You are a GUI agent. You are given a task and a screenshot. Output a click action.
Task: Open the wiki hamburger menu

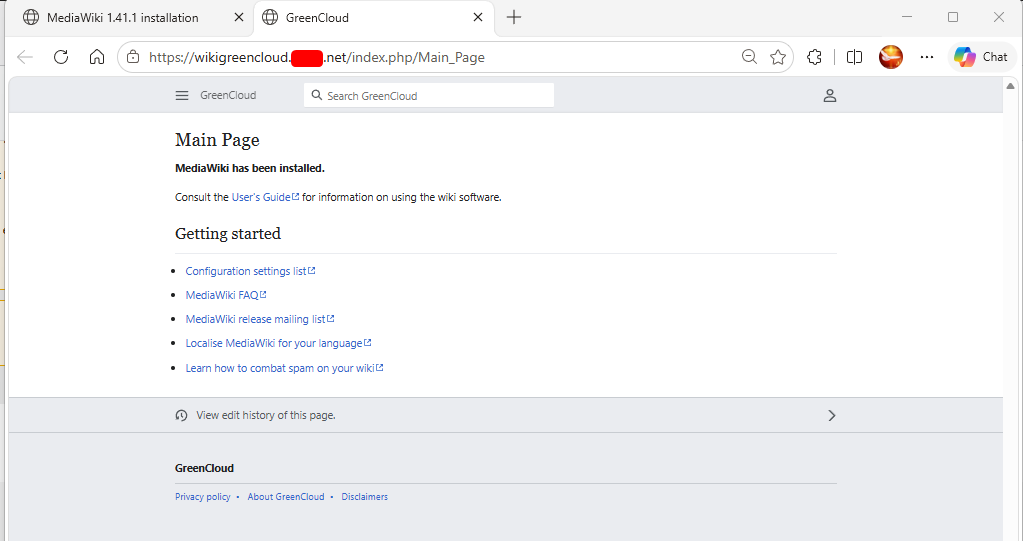(x=182, y=95)
